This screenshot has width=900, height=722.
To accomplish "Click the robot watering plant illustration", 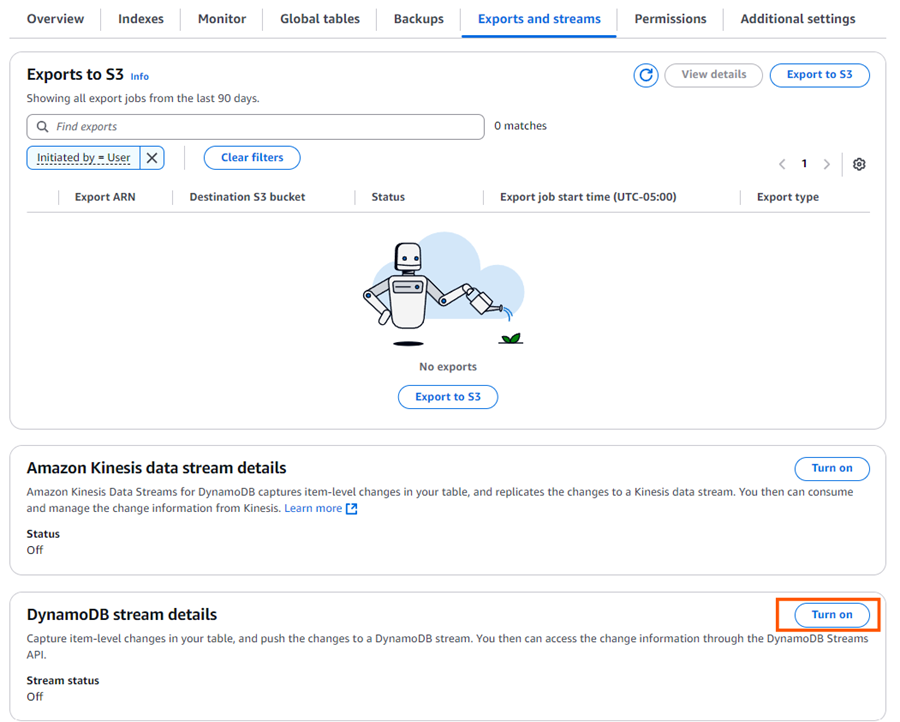I will tap(444, 289).
